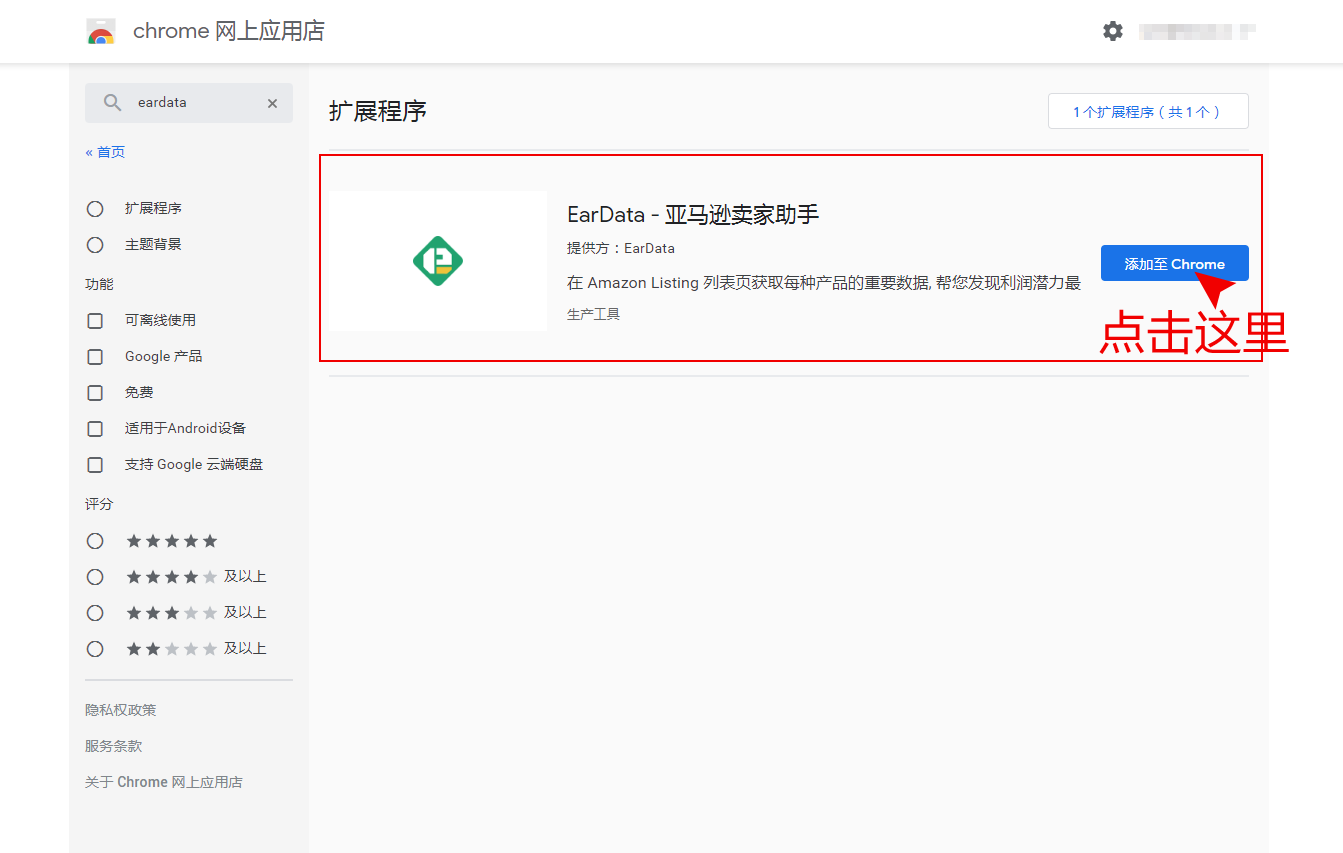Click the 功能 filter section label
The height and width of the screenshot is (853, 1343).
99,285
